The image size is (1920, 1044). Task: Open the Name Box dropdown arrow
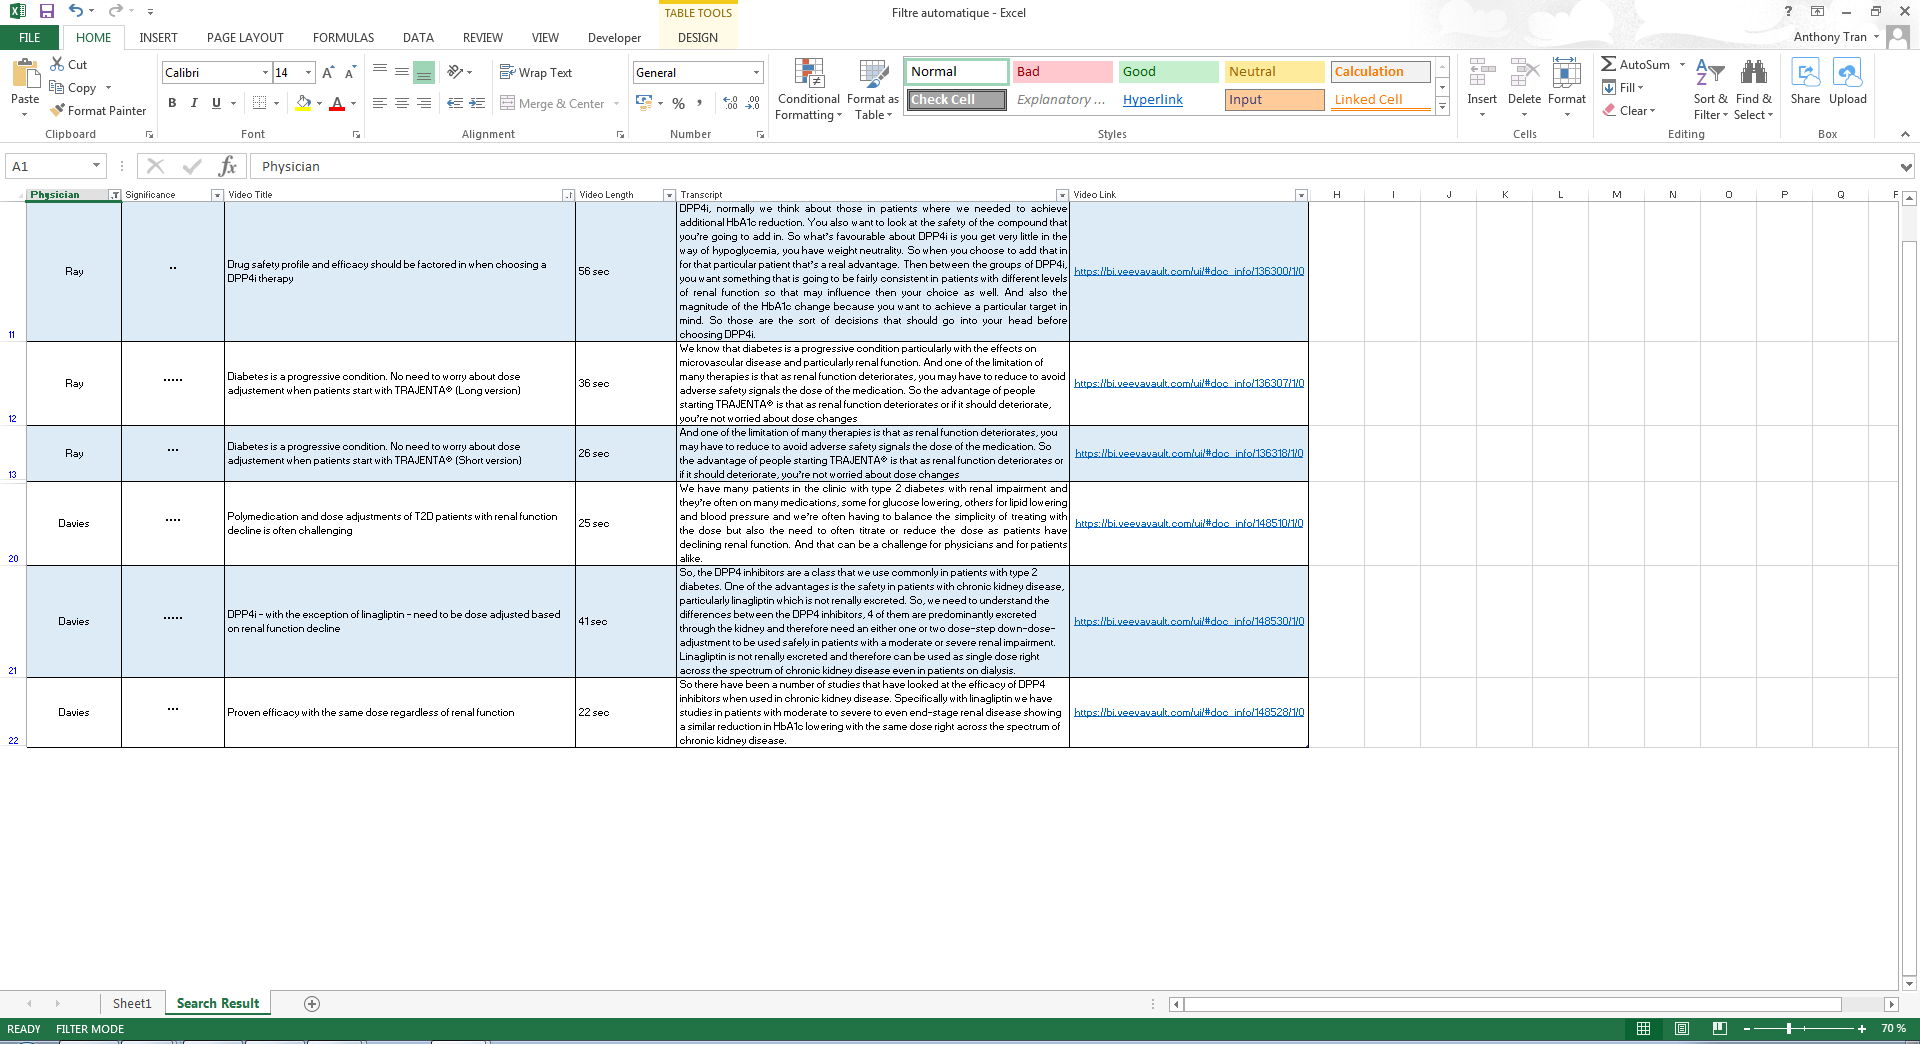[96, 166]
